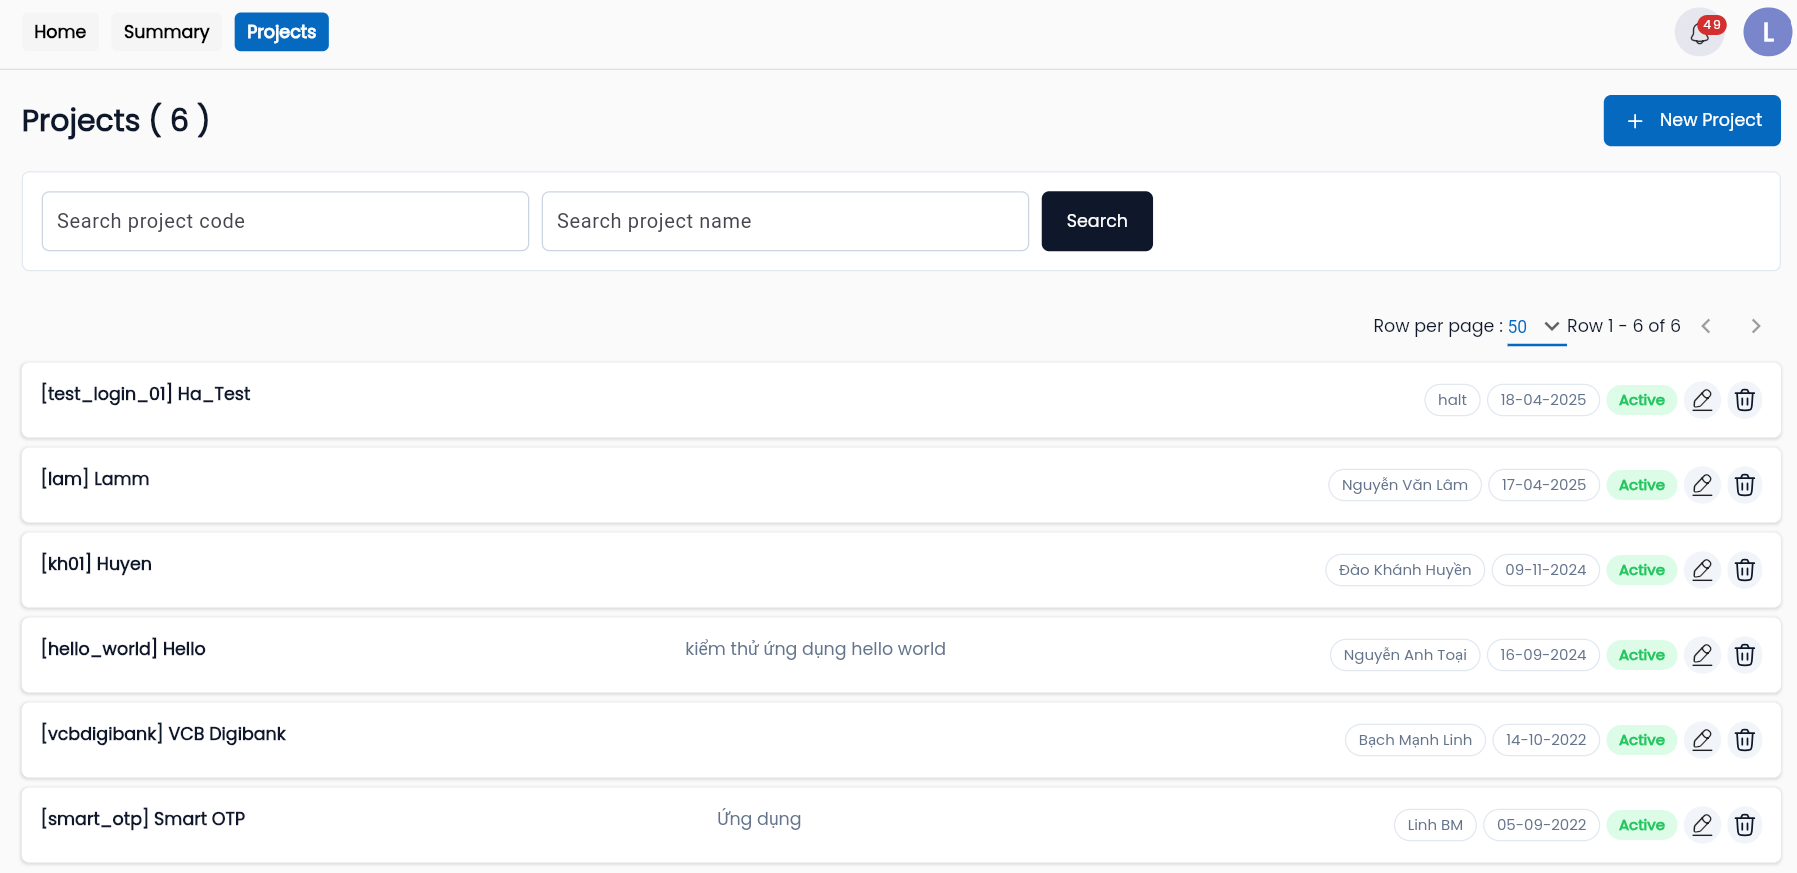Delete the Huyen project with trash icon
Viewport: 1797px width, 873px height.
pos(1744,570)
